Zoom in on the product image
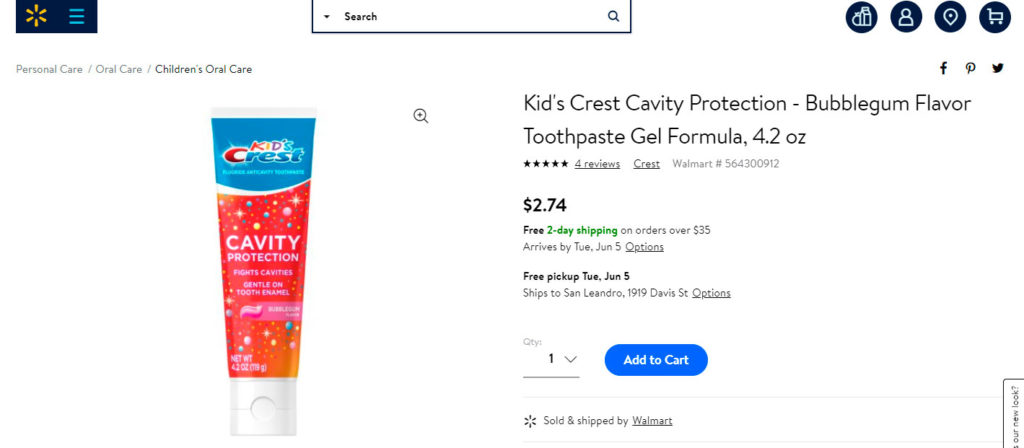Screen dimensions: 1024x448 421,116
